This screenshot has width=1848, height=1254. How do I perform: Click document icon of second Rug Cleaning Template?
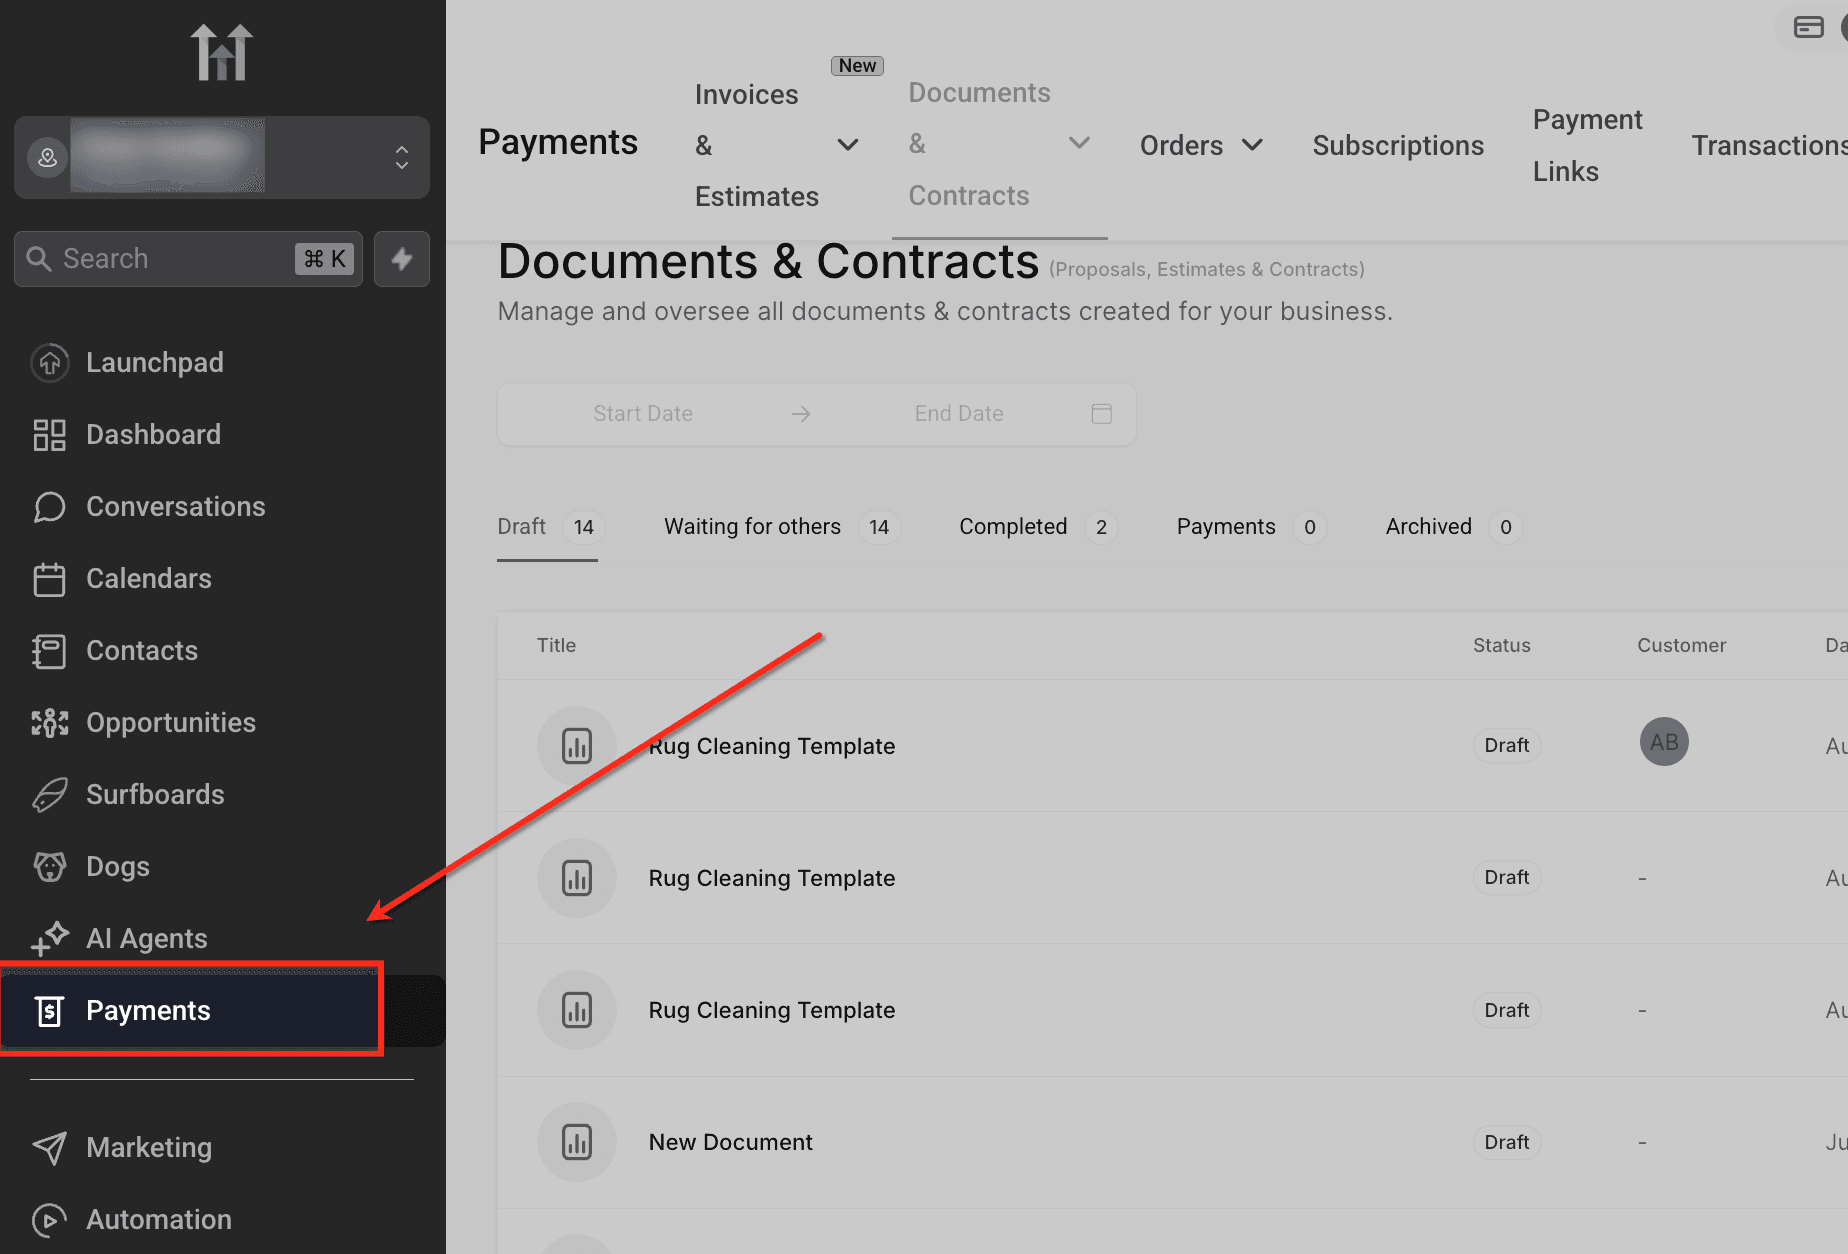[x=576, y=878]
